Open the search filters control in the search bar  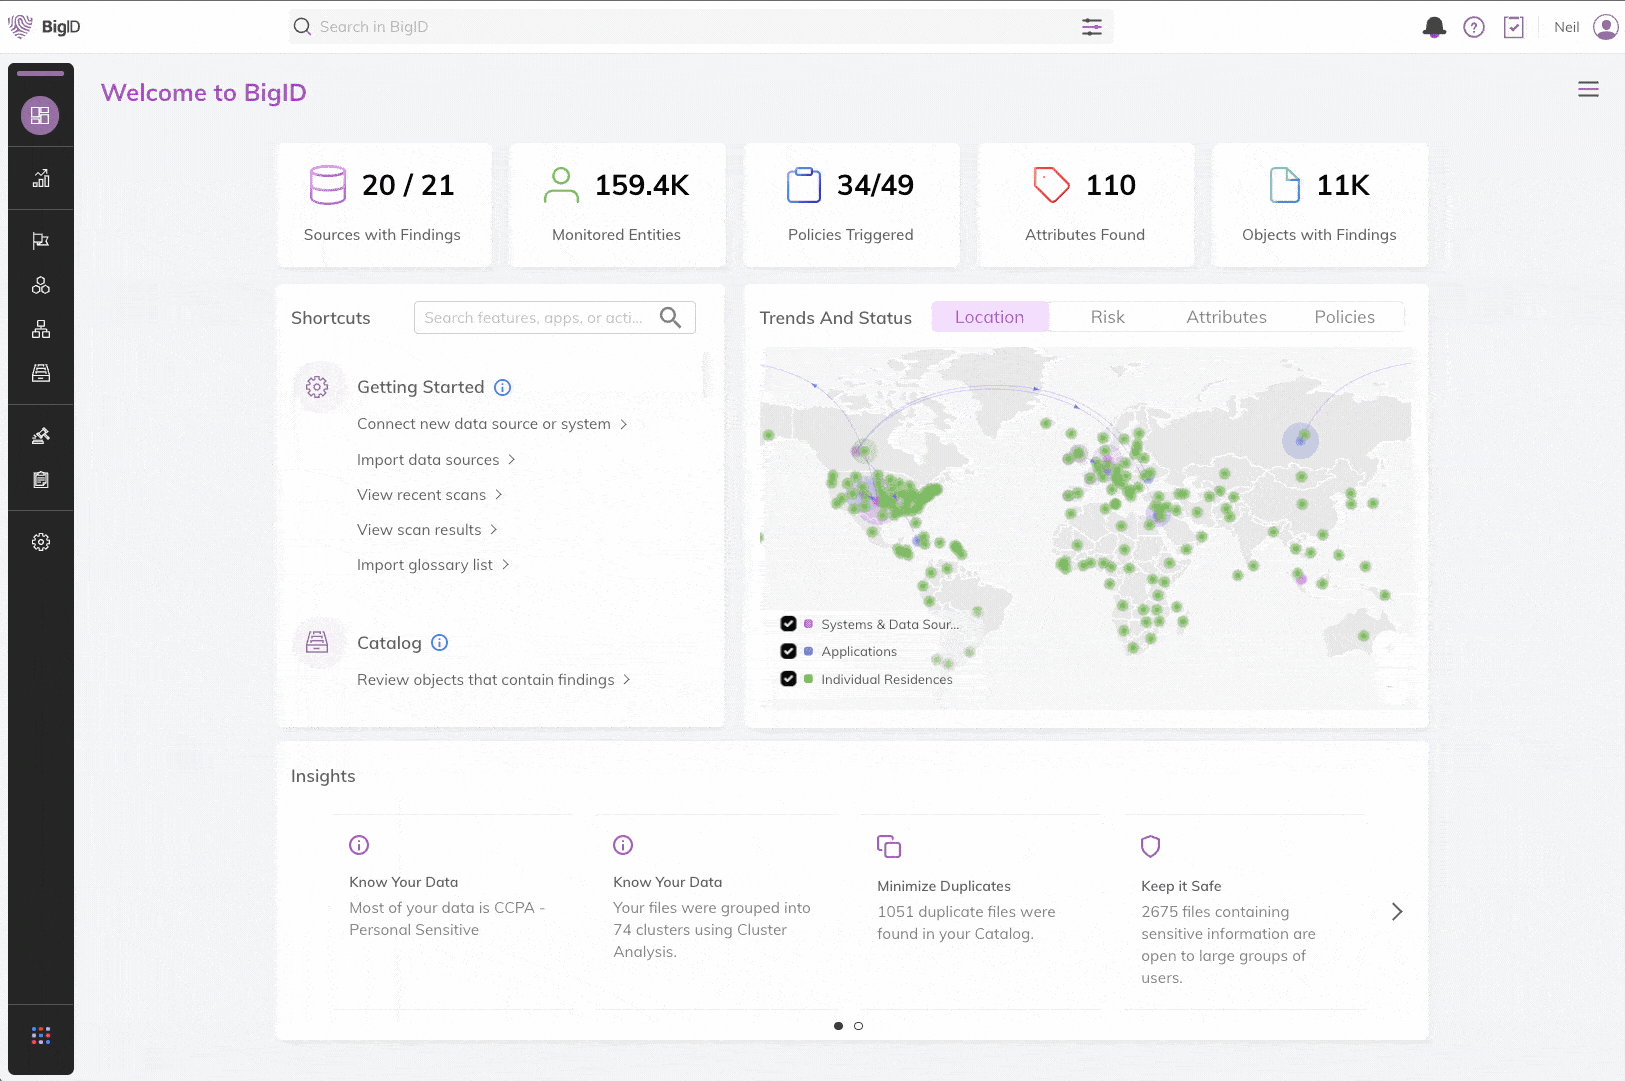(x=1092, y=27)
